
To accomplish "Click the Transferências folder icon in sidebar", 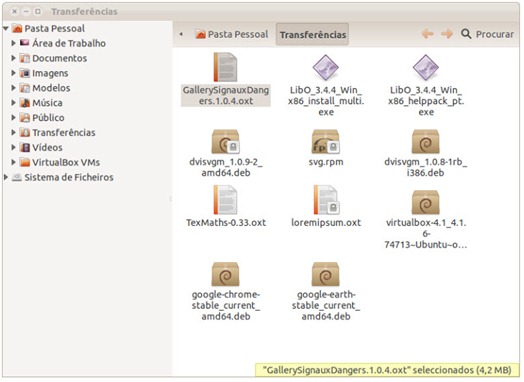I will 24,132.
